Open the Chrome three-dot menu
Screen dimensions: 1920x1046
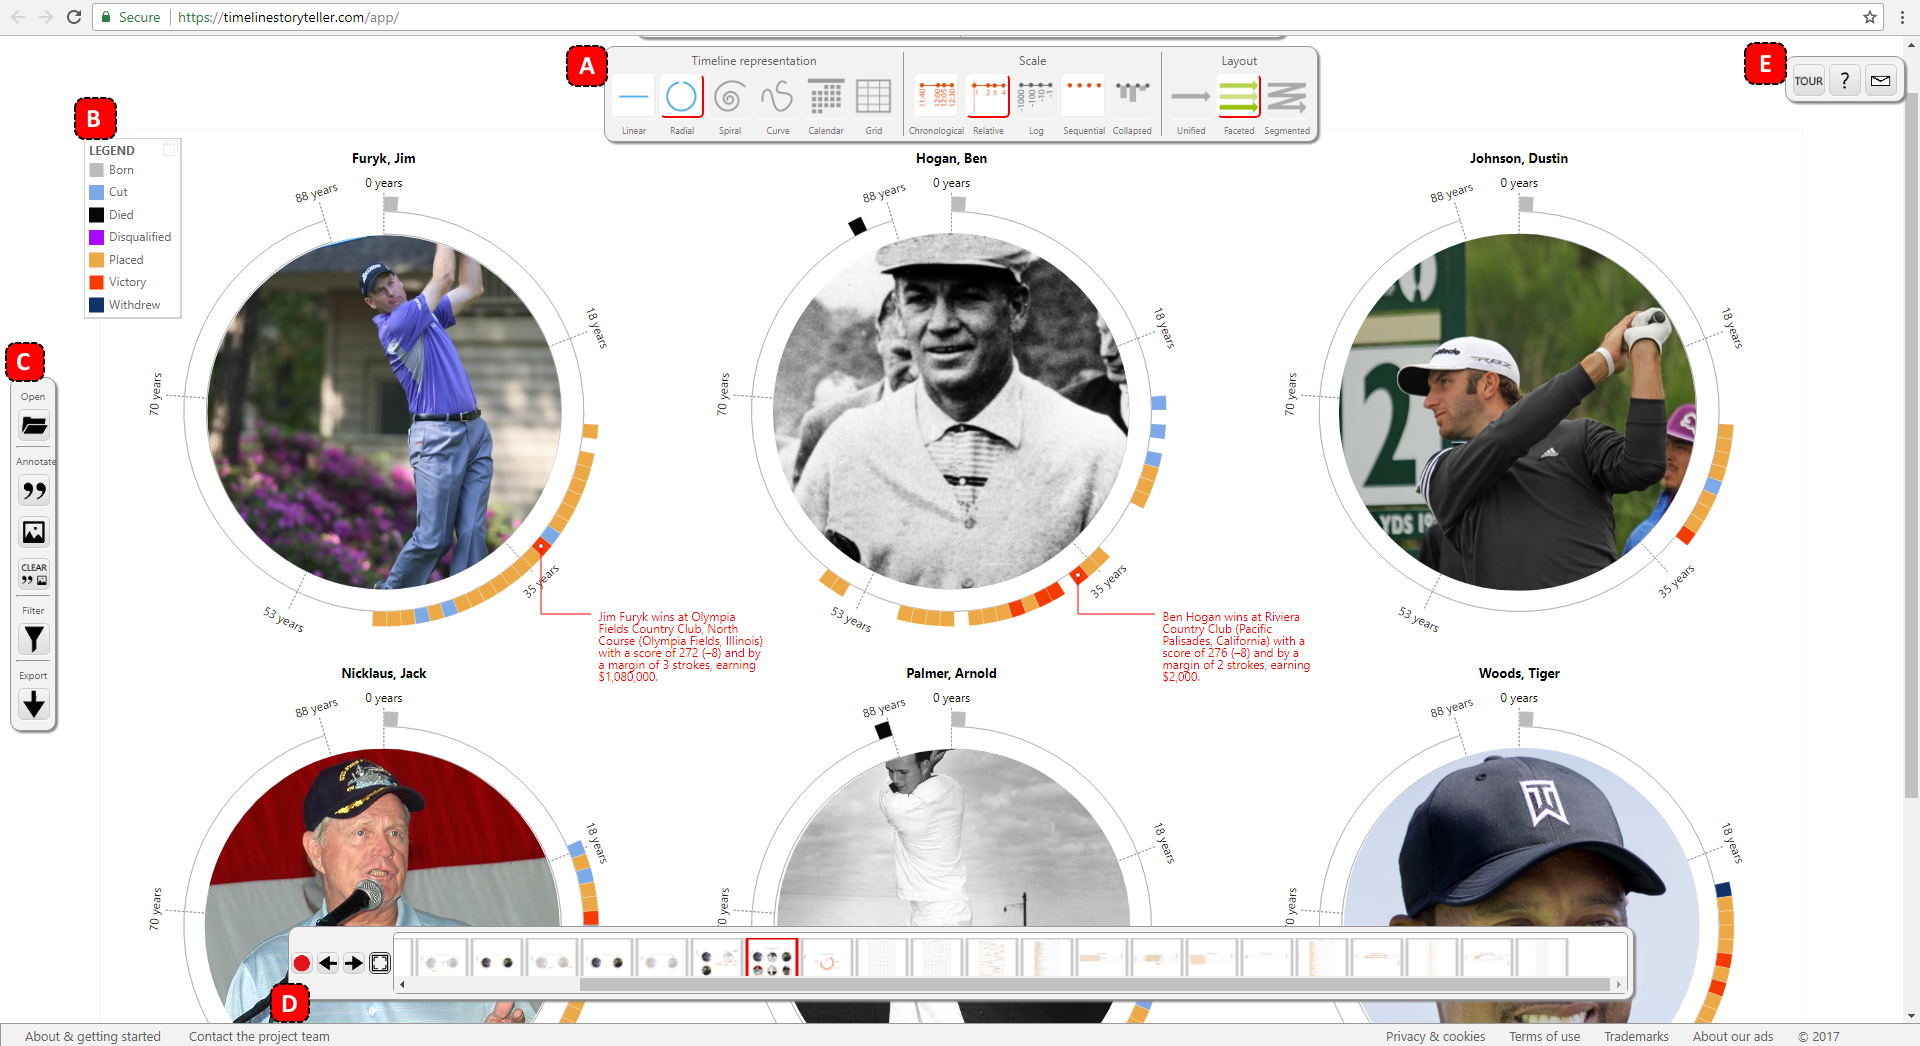click(x=1902, y=17)
